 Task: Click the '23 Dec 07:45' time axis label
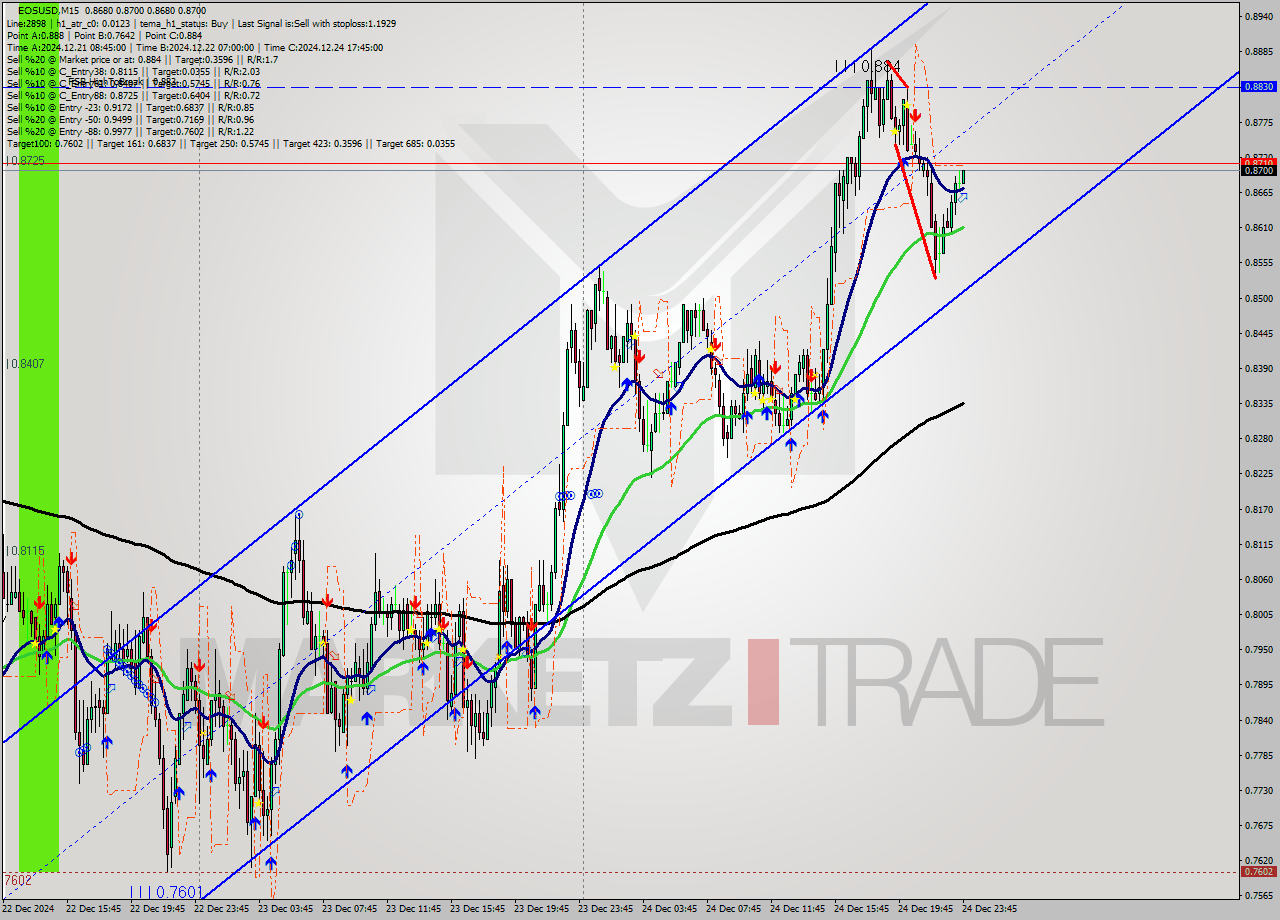tap(350, 909)
